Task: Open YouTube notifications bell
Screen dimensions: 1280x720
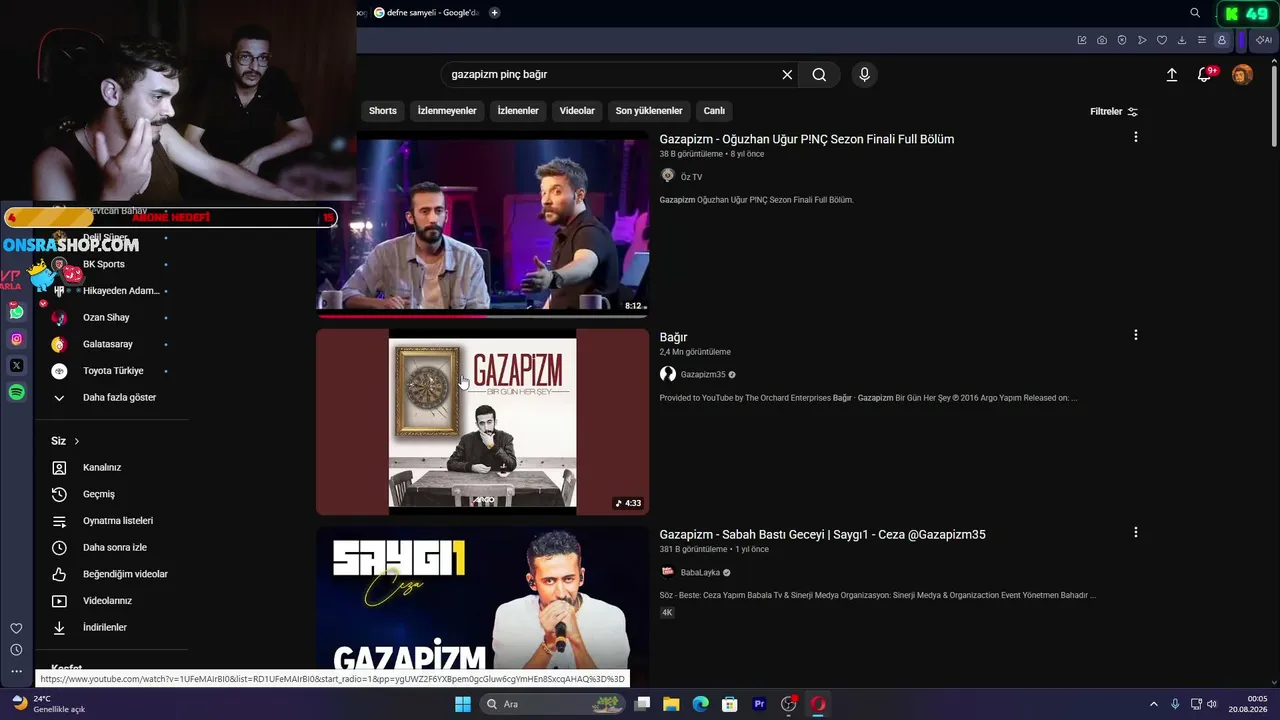Action: point(1205,75)
